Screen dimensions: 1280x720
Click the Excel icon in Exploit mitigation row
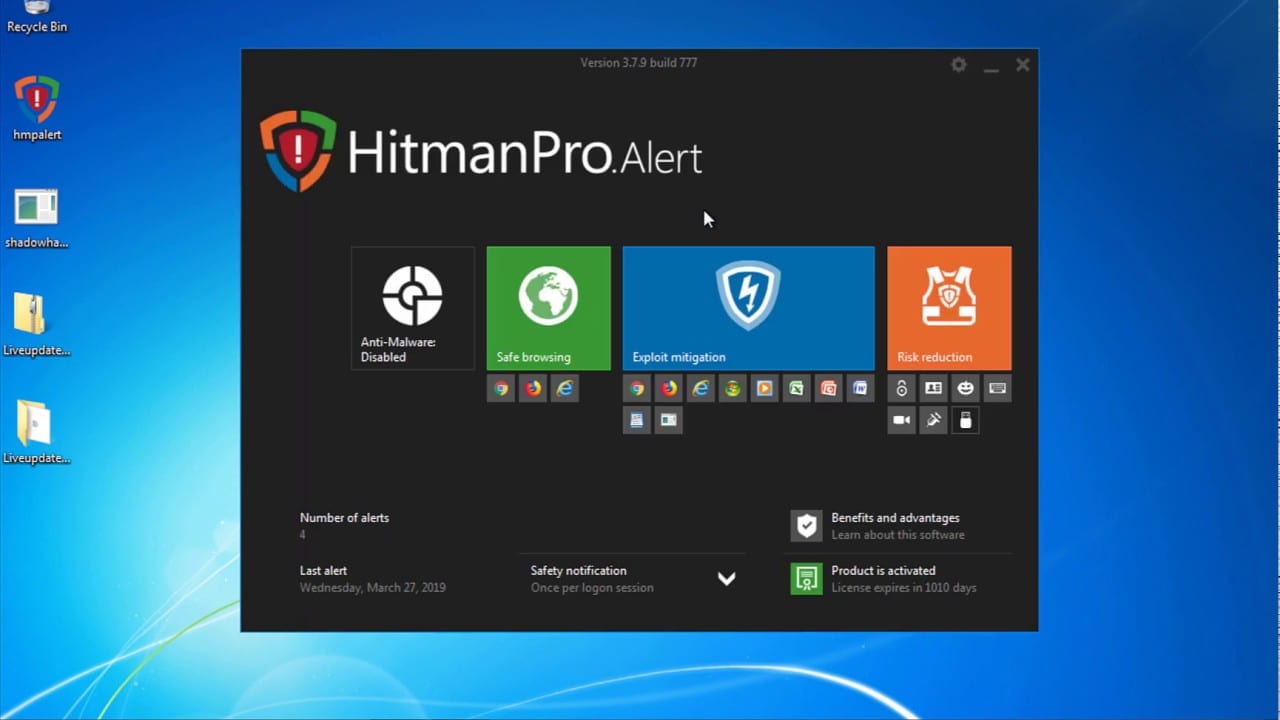click(x=797, y=388)
